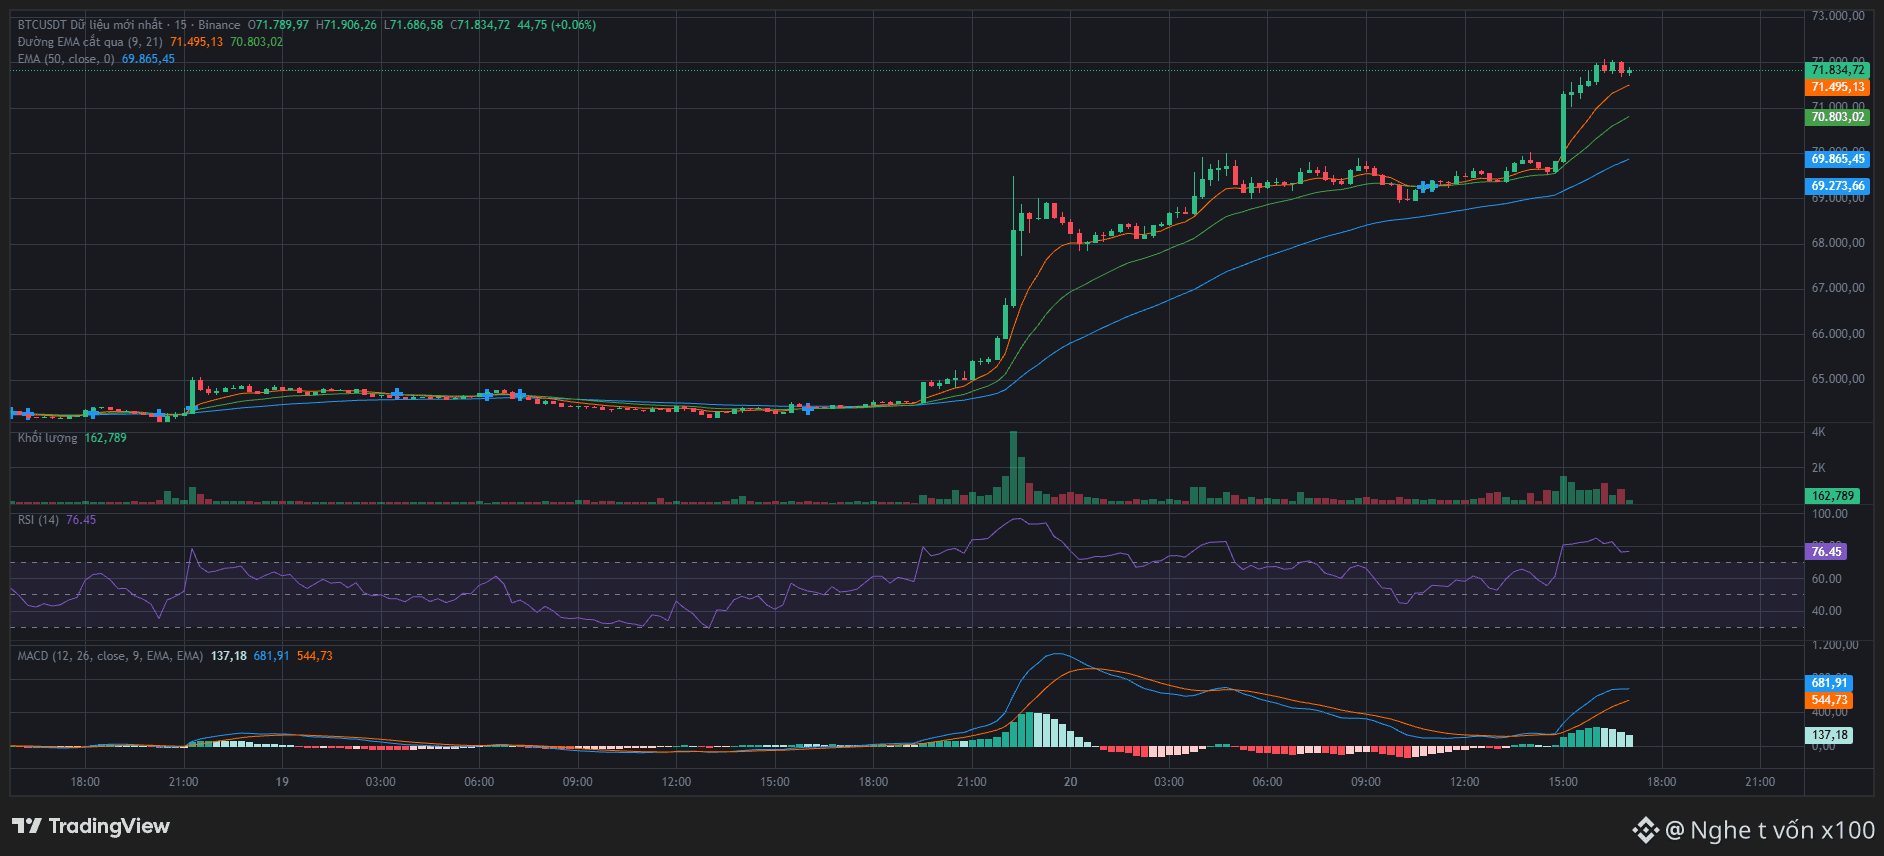The width and height of the screenshot is (1884, 856).
Task: Click the blue 69.273,66 price axis label
Action: 1837,186
